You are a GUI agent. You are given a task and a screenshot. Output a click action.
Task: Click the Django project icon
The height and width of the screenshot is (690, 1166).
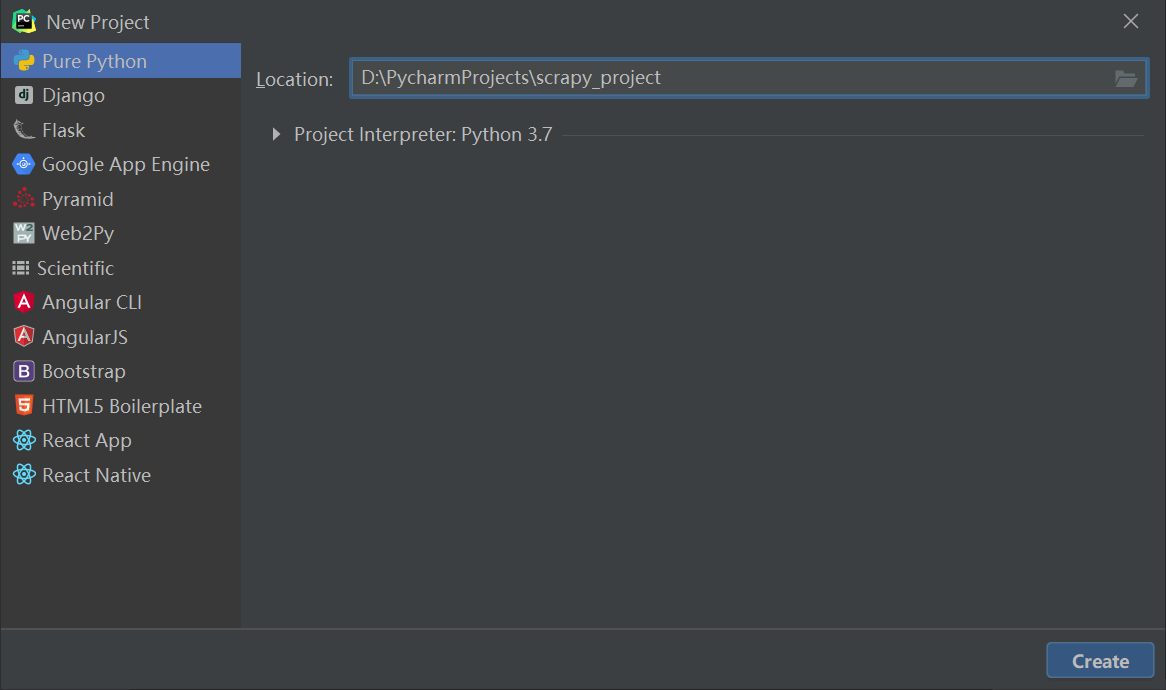click(24, 96)
